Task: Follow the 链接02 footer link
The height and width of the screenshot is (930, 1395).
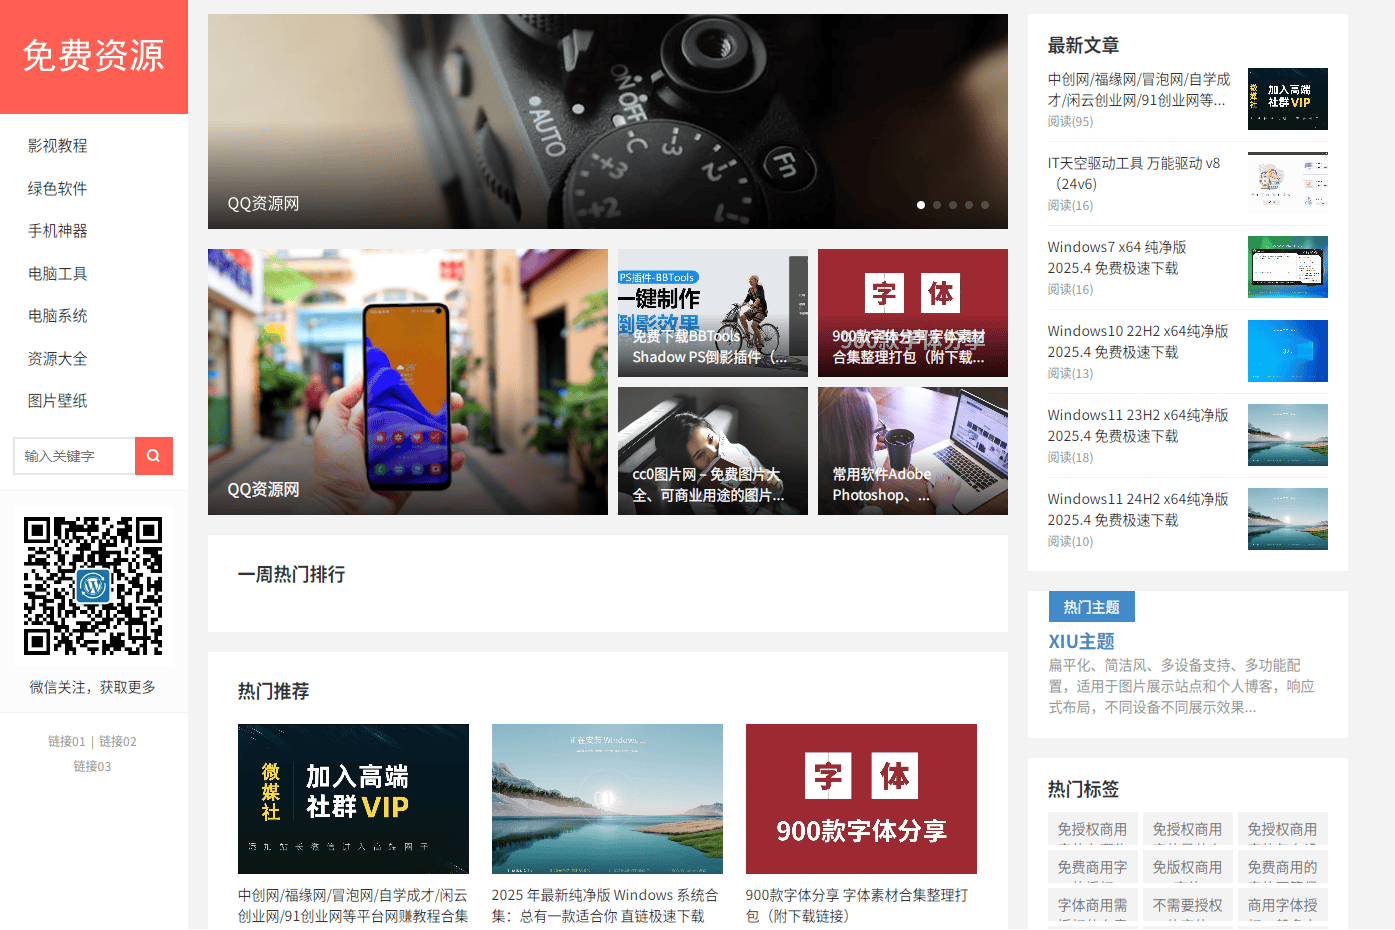Action: pyautogui.click(x=118, y=742)
